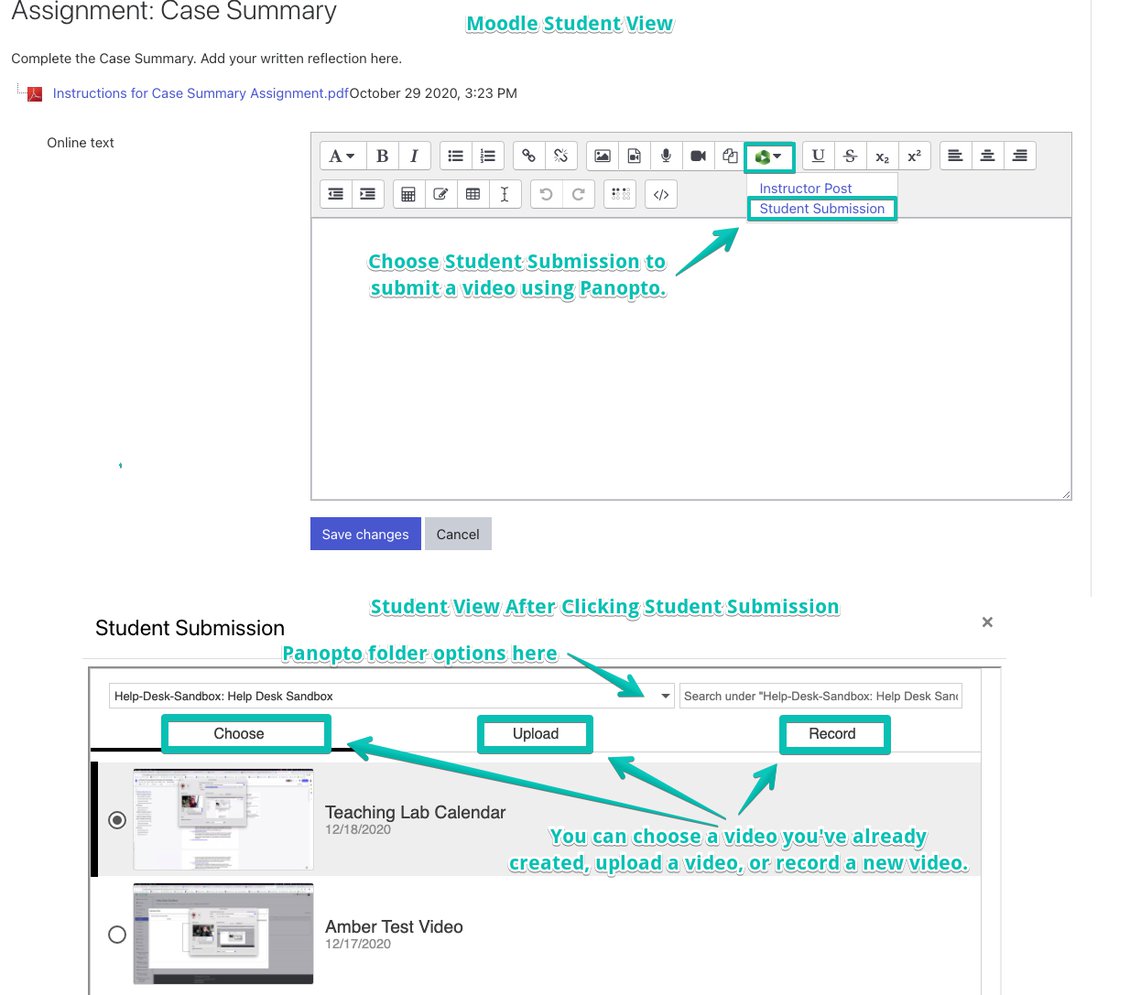Open the paragraph styles menu
The image size is (1130, 995).
click(x=342, y=156)
